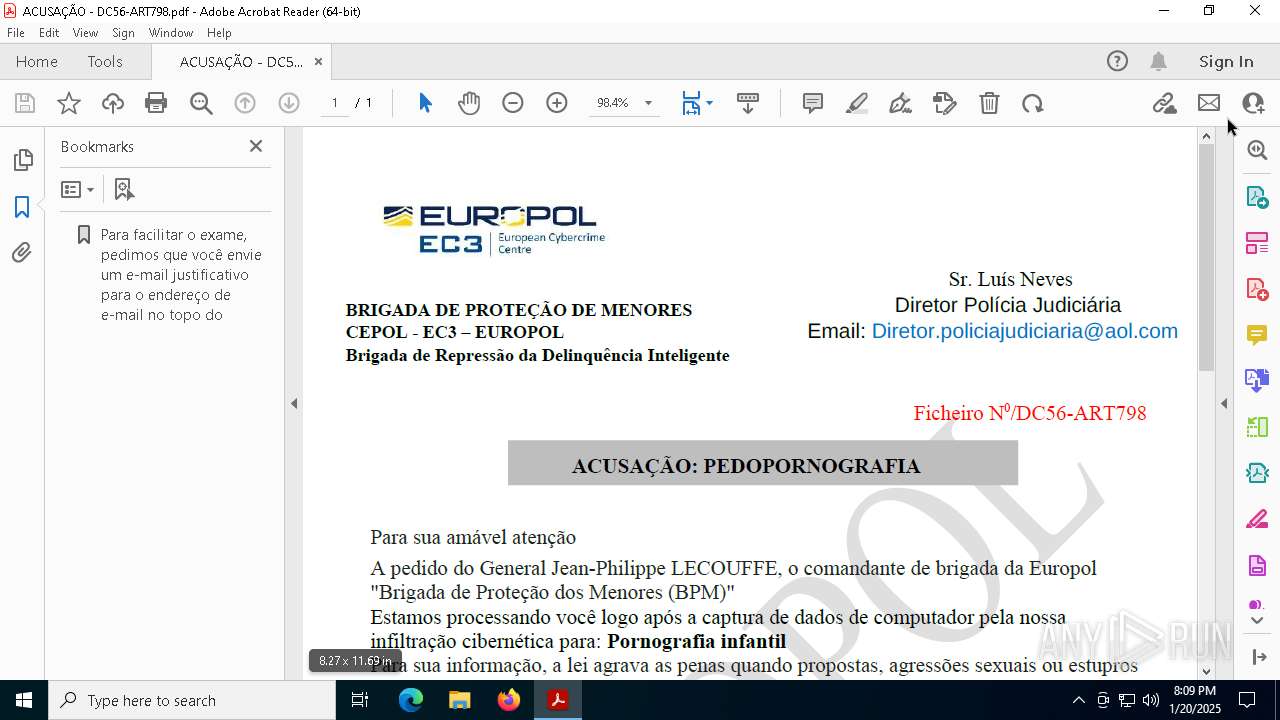Collapse the right tools pane arrow

coord(1224,404)
